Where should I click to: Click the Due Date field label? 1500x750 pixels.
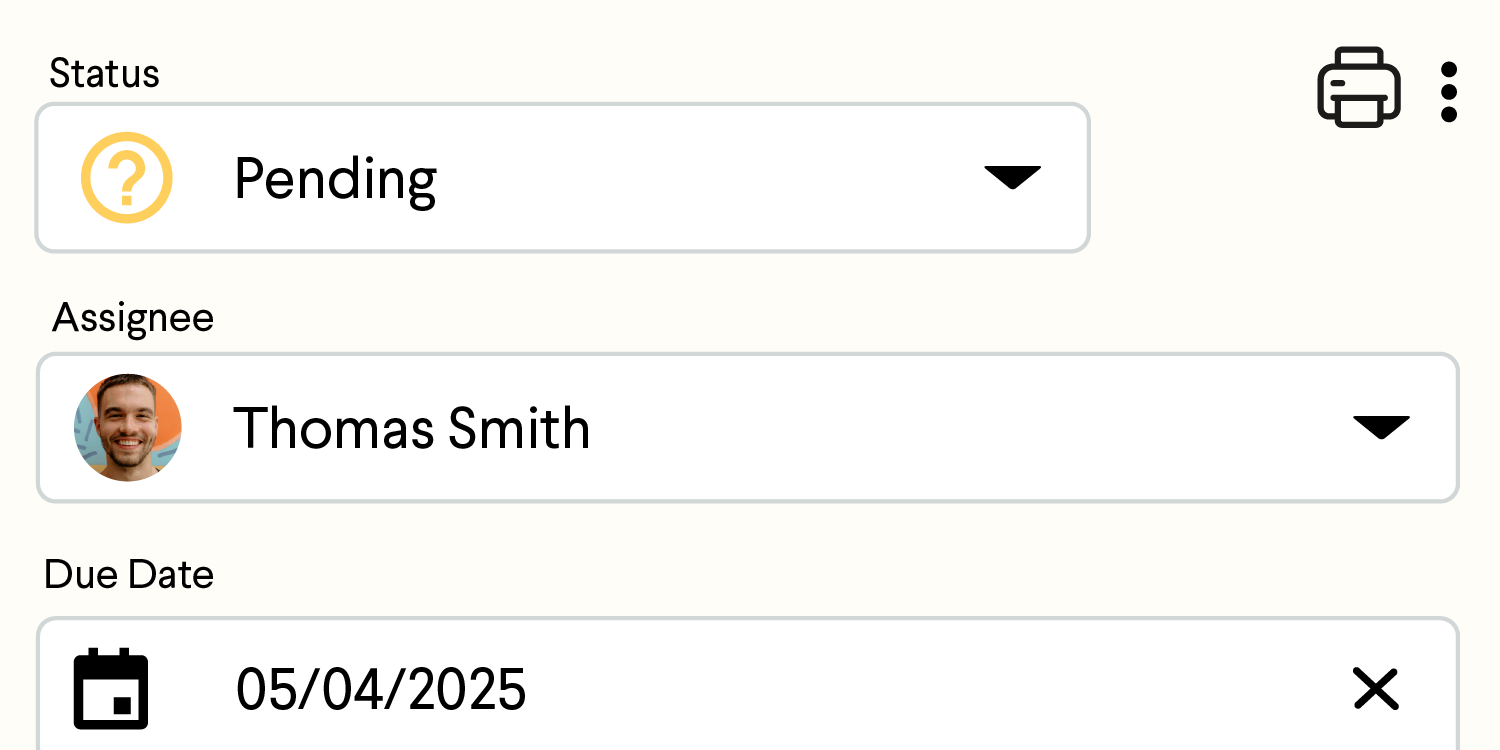pos(129,575)
